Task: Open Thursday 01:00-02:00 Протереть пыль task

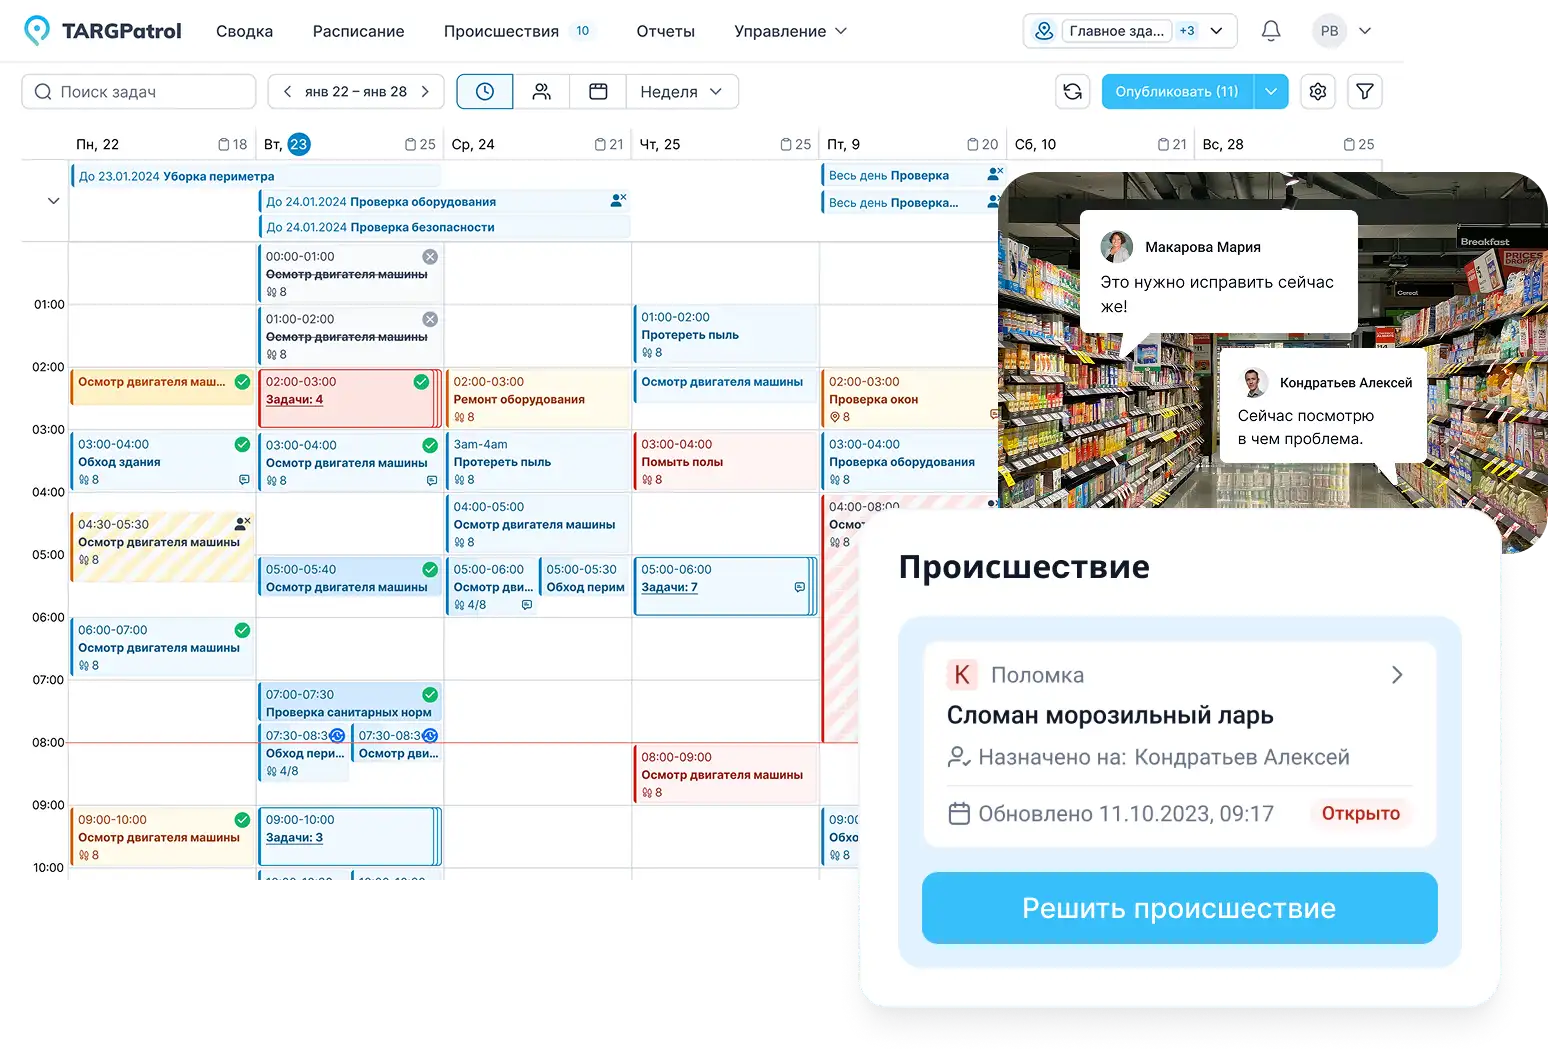Action: click(726, 334)
